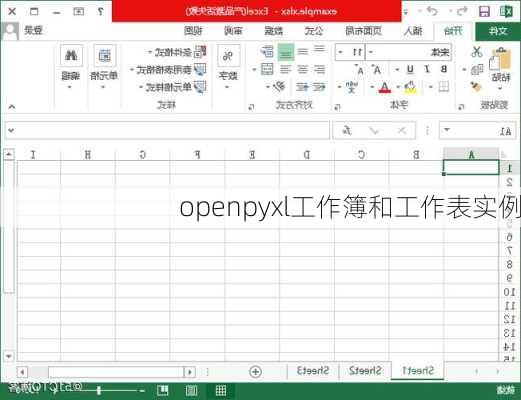Toggle Bottom Align for cell
Viewport: 521px width, 400px height.
pos(286,53)
